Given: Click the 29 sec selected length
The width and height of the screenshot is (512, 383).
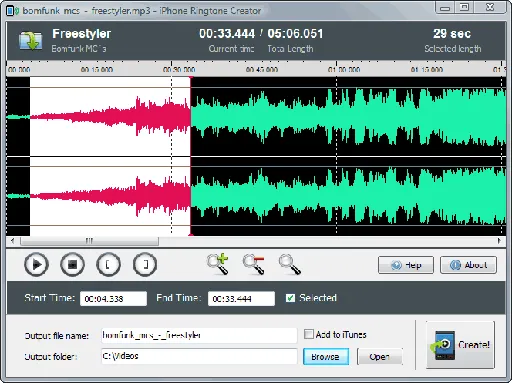Looking at the screenshot, I should 452,34.
